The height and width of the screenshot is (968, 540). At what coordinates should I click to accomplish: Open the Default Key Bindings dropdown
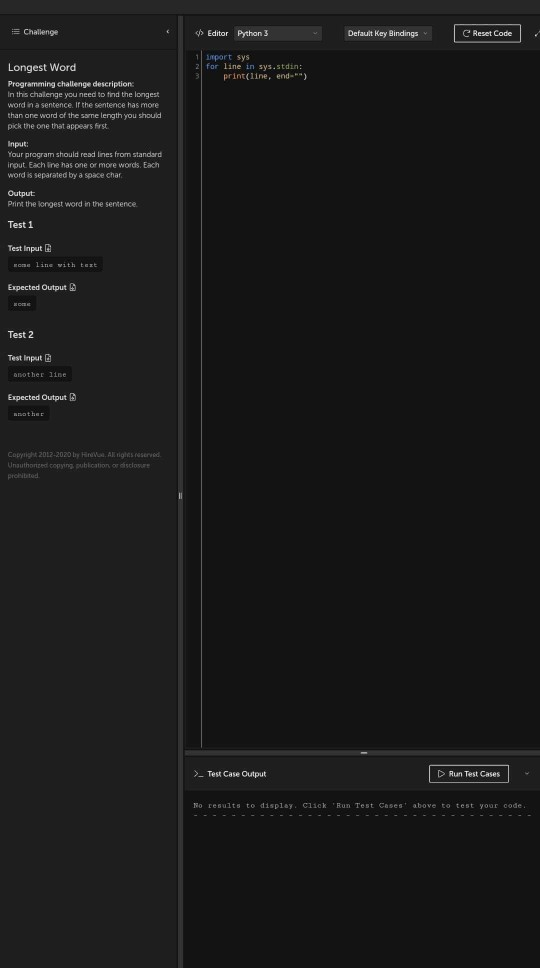388,33
